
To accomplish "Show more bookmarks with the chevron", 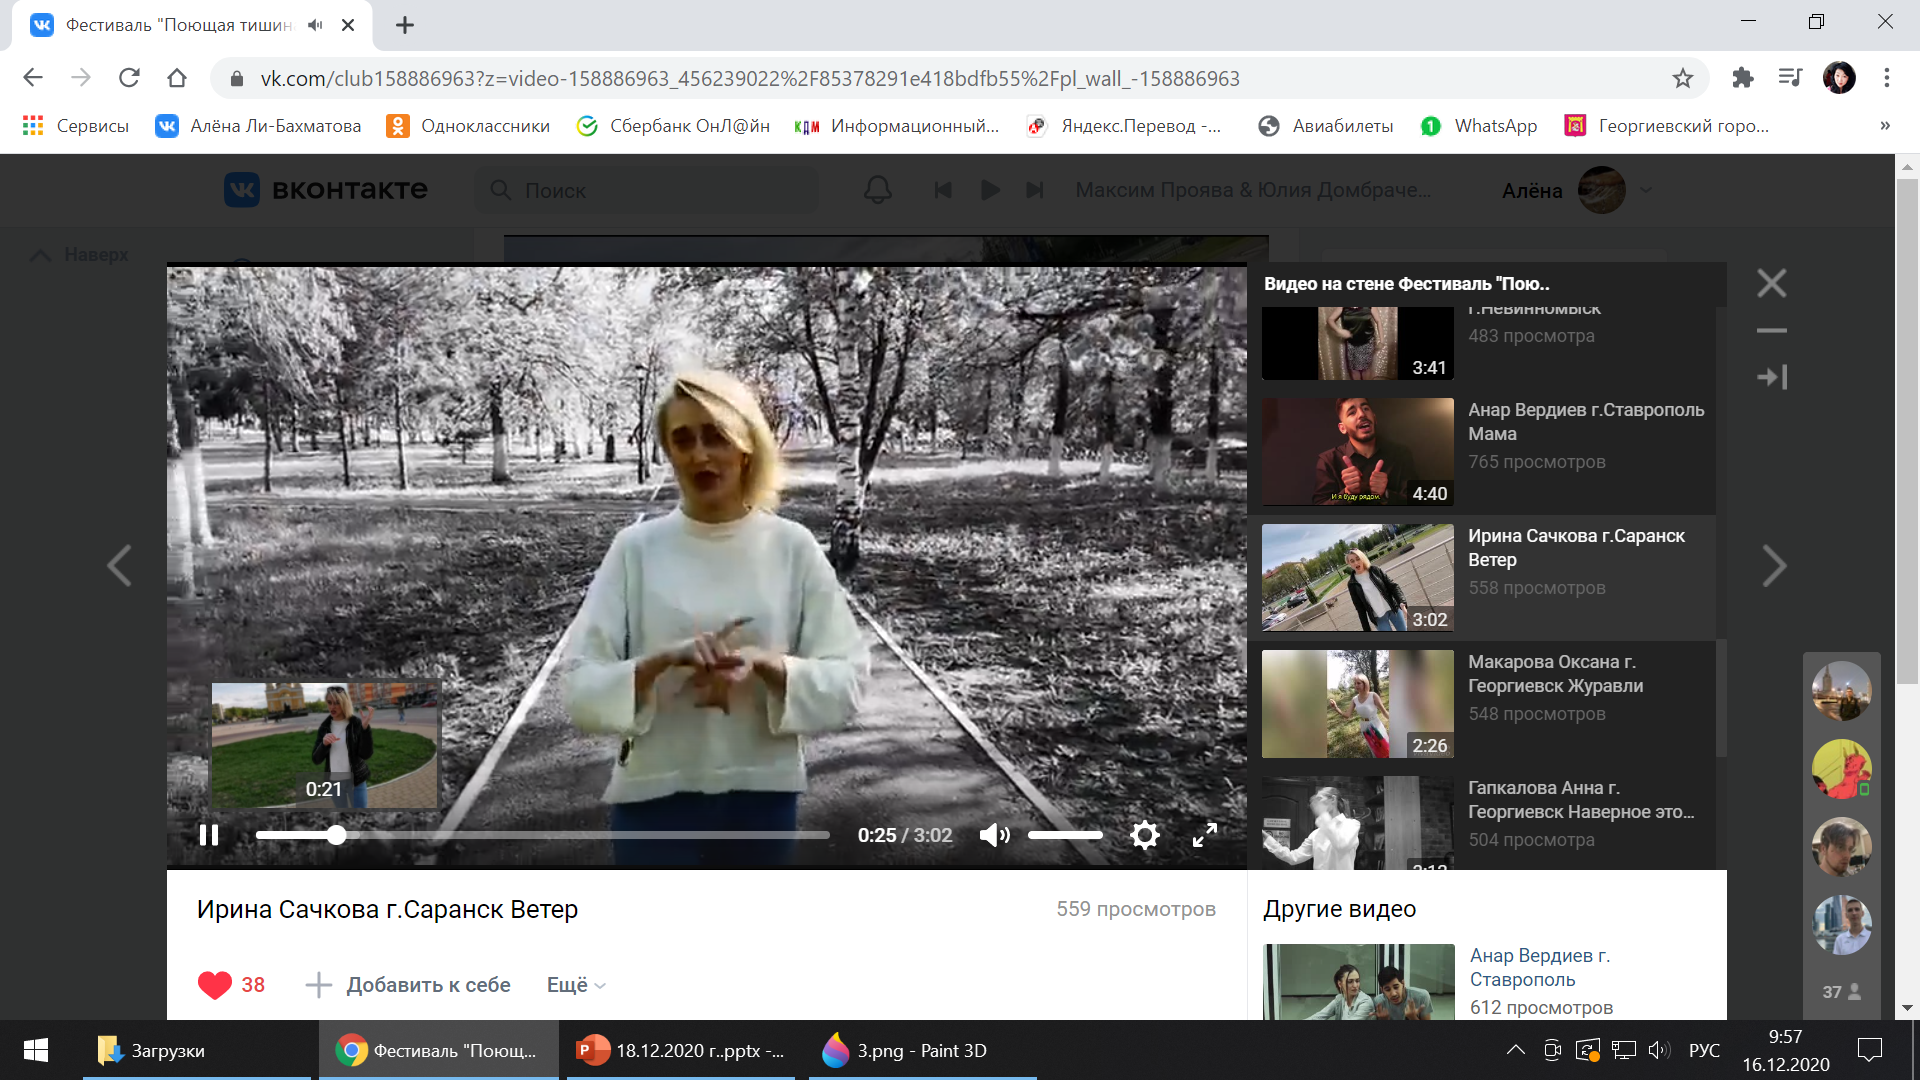I will coord(1885,126).
